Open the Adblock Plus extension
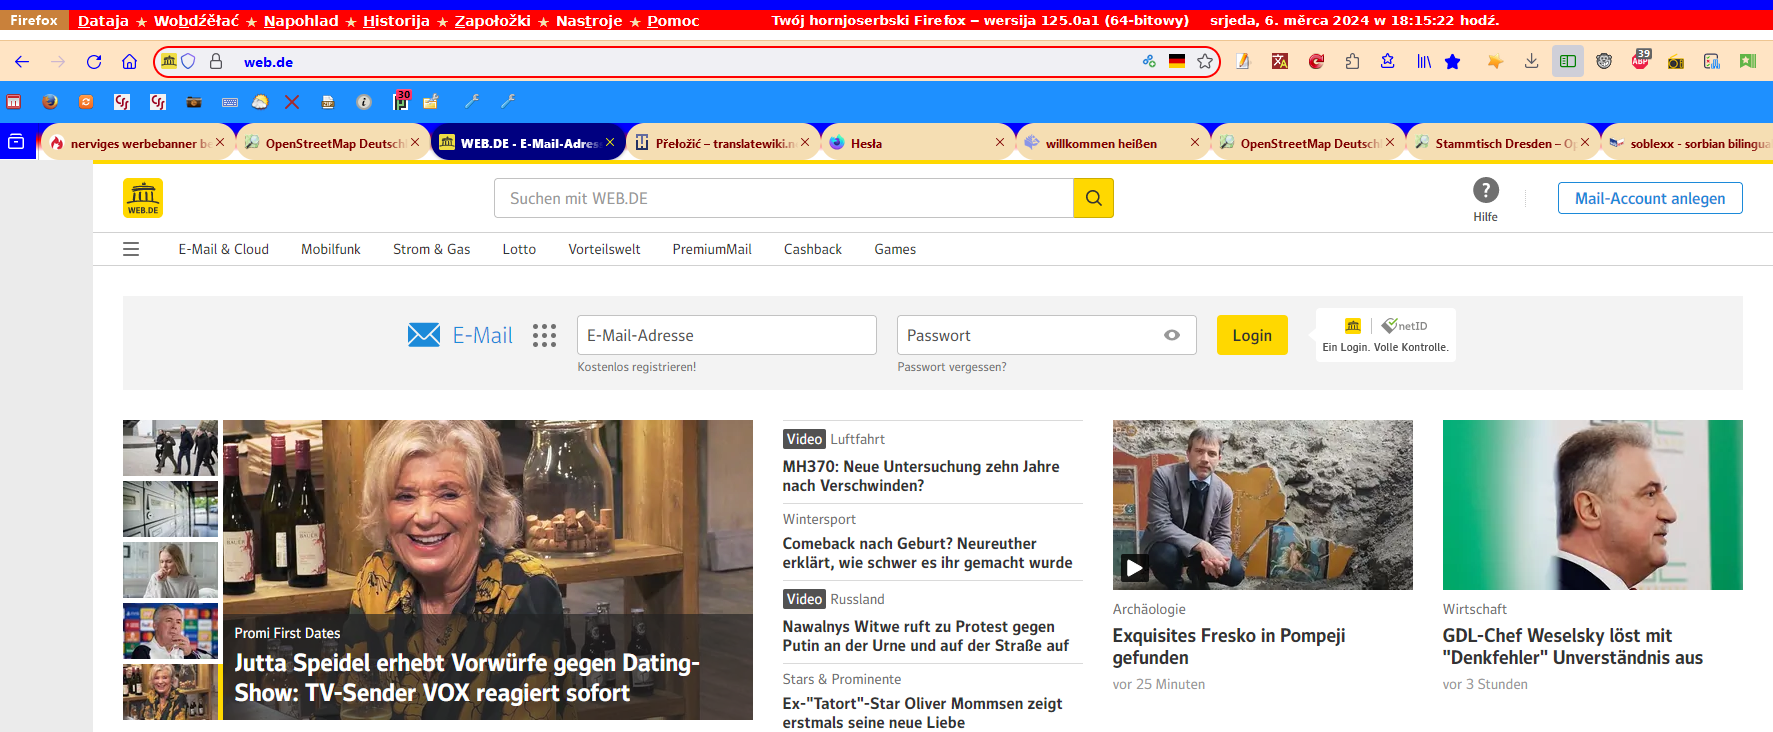 [1640, 61]
